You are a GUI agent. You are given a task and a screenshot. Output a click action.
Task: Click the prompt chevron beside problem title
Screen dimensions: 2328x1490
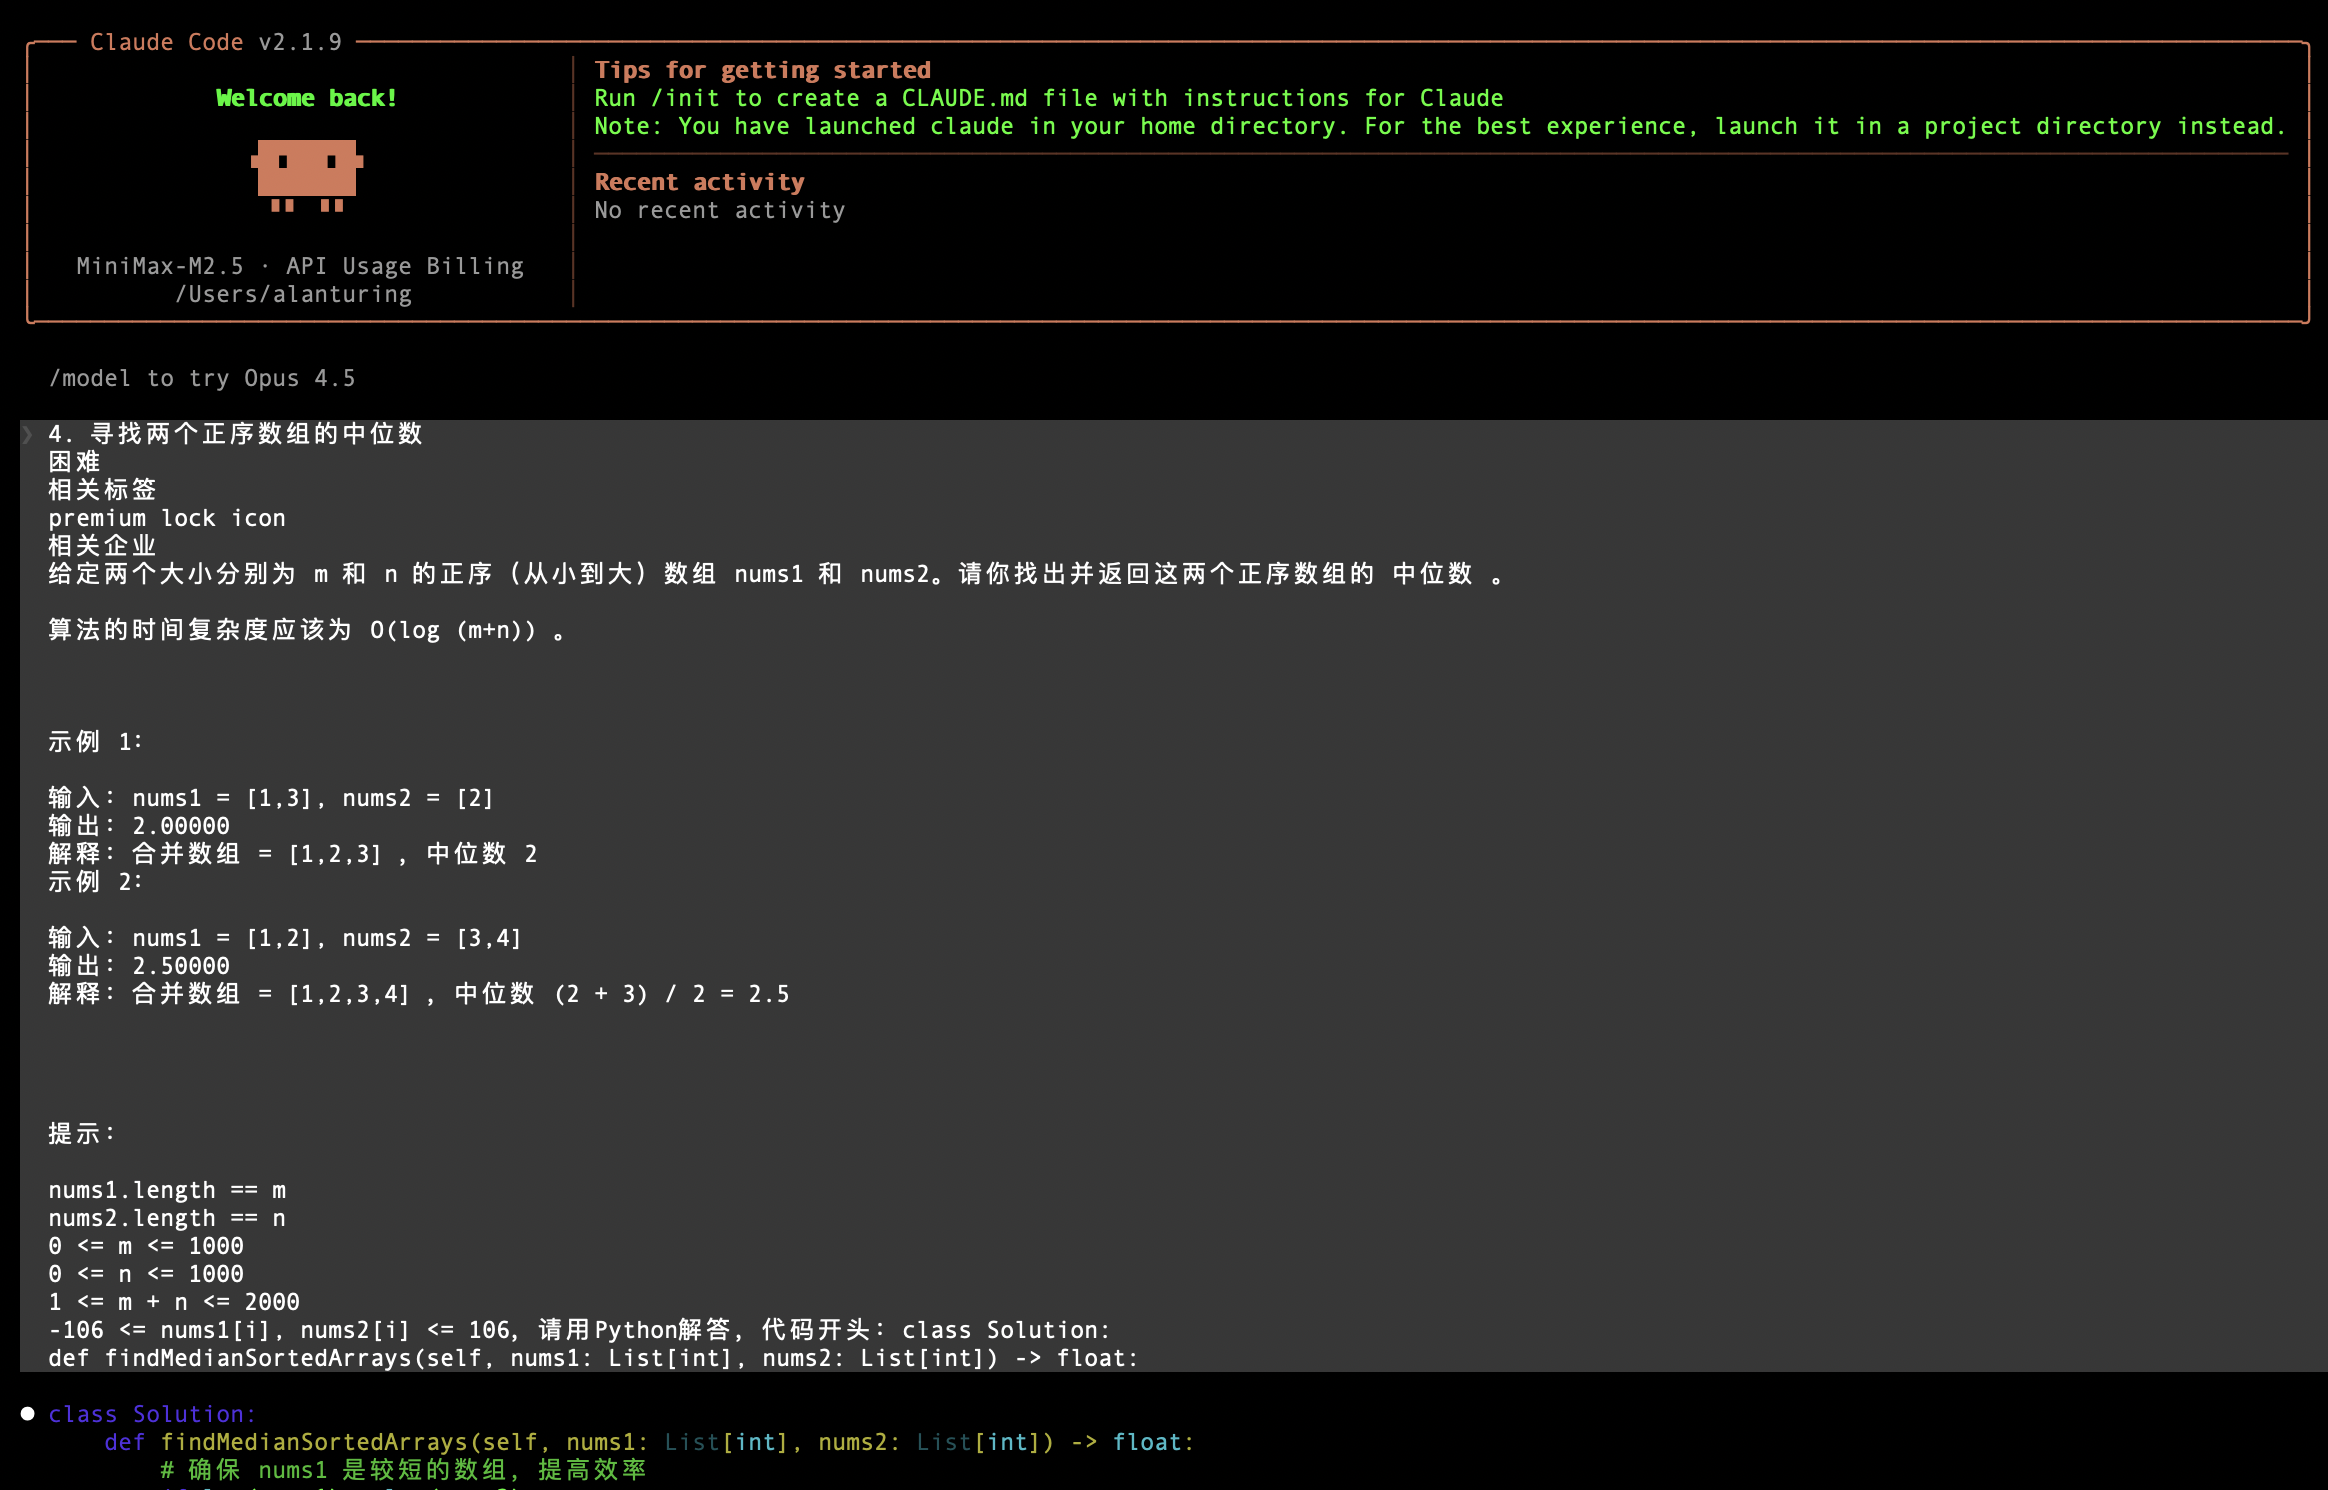[28, 434]
